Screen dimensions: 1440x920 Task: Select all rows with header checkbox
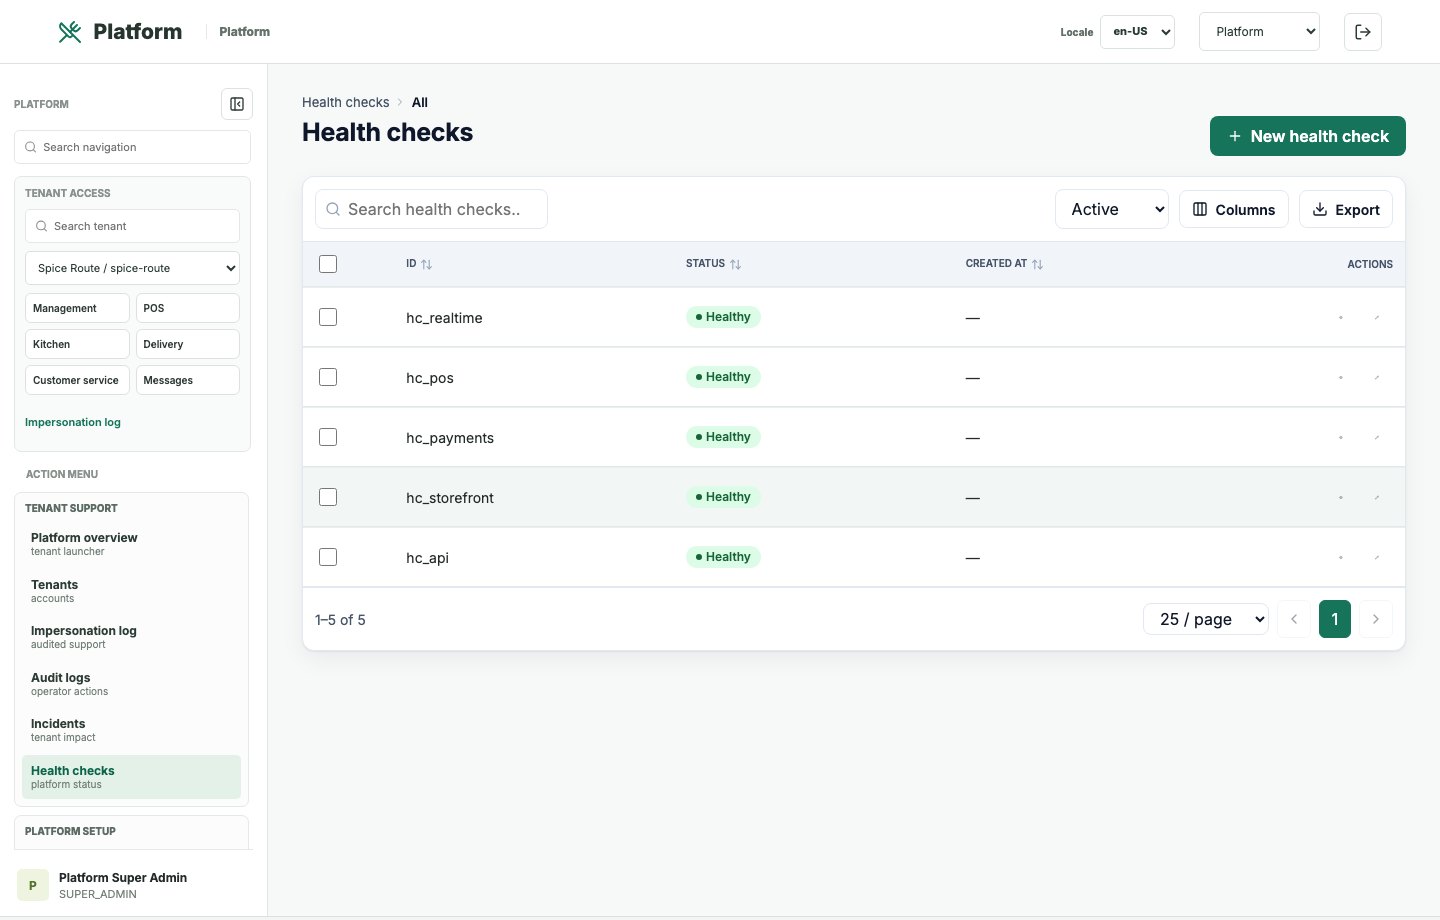click(328, 264)
